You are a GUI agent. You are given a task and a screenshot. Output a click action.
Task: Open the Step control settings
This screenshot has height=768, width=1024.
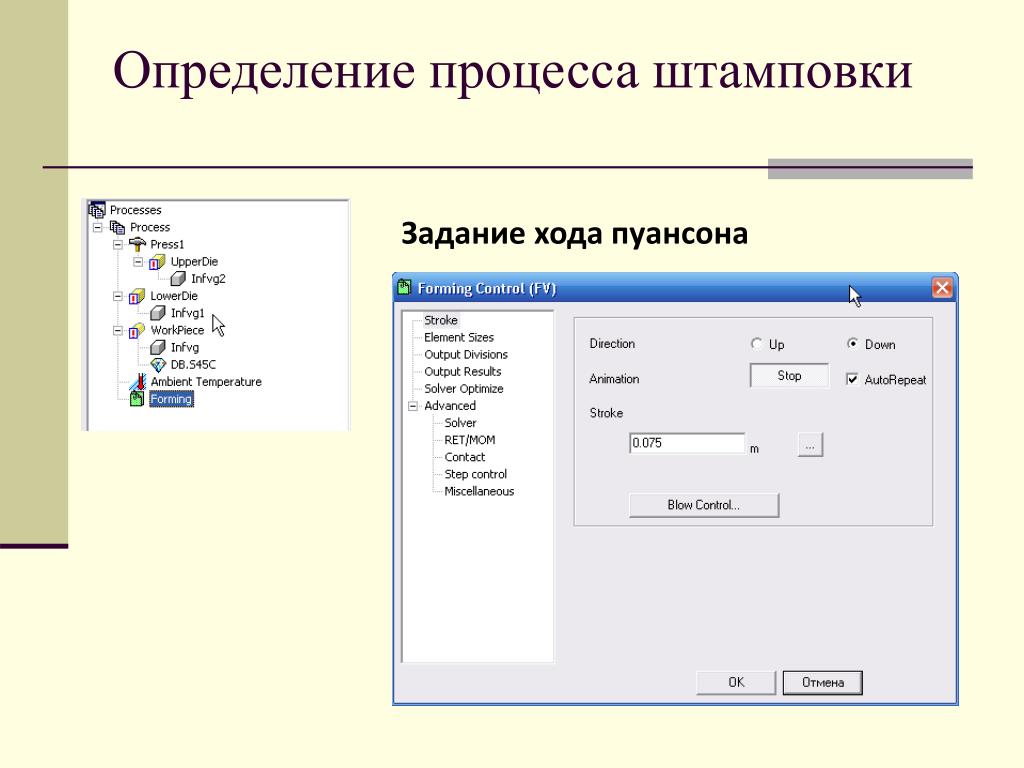pyautogui.click(x=475, y=474)
